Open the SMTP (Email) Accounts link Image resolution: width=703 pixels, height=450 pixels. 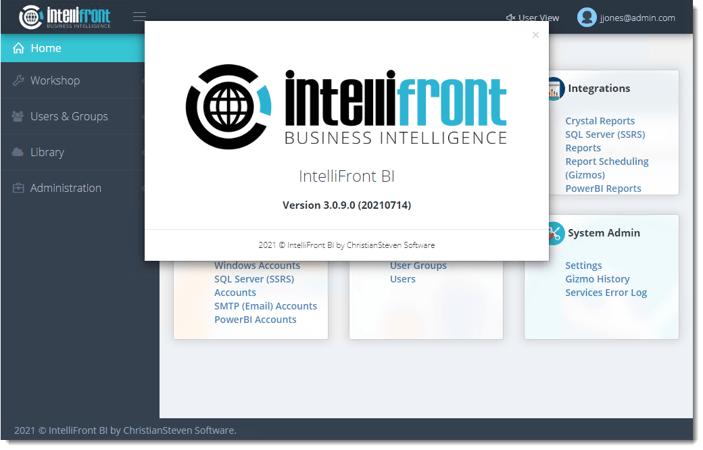265,306
